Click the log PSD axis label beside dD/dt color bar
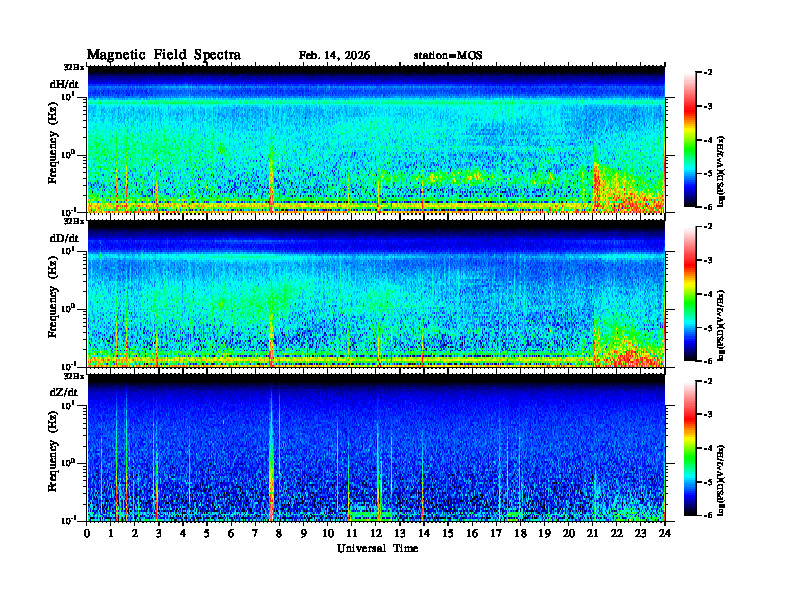 [721, 325]
